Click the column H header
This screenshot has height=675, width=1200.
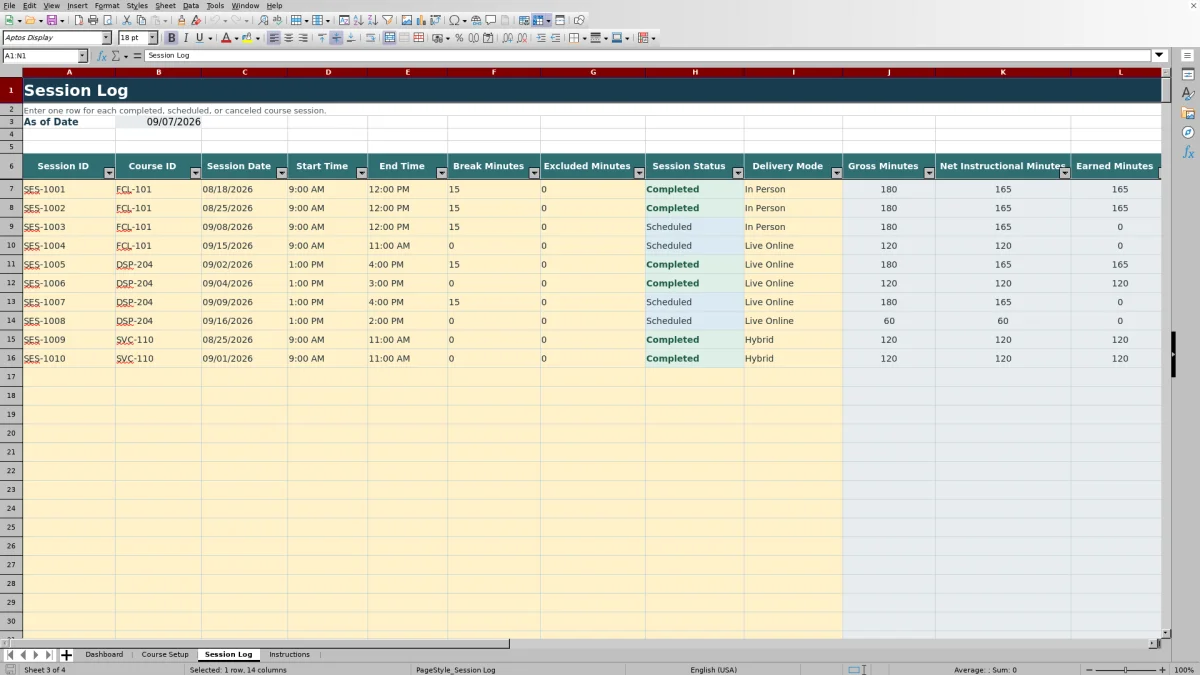pos(694,72)
